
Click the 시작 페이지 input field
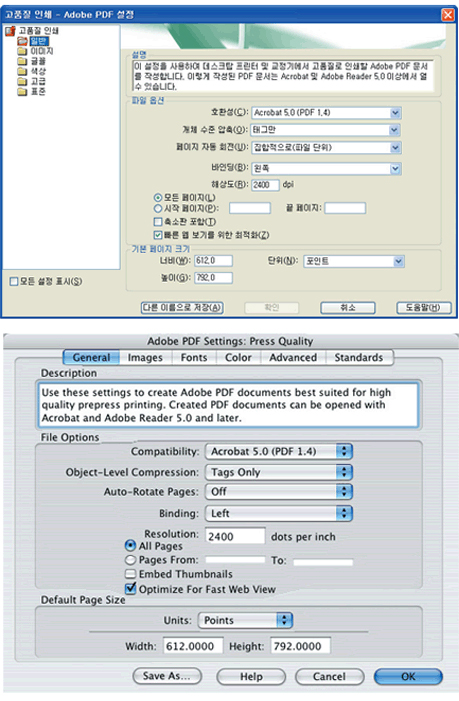click(x=250, y=208)
